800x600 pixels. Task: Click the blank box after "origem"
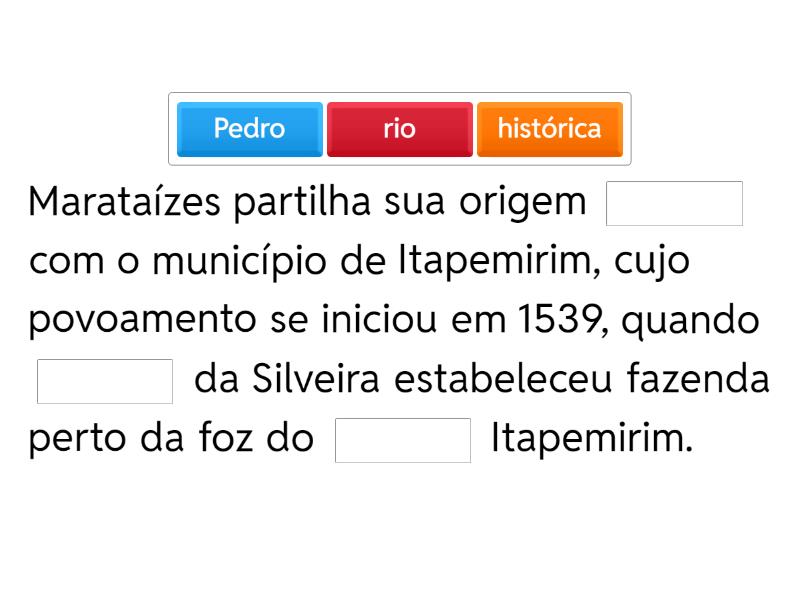(674, 203)
